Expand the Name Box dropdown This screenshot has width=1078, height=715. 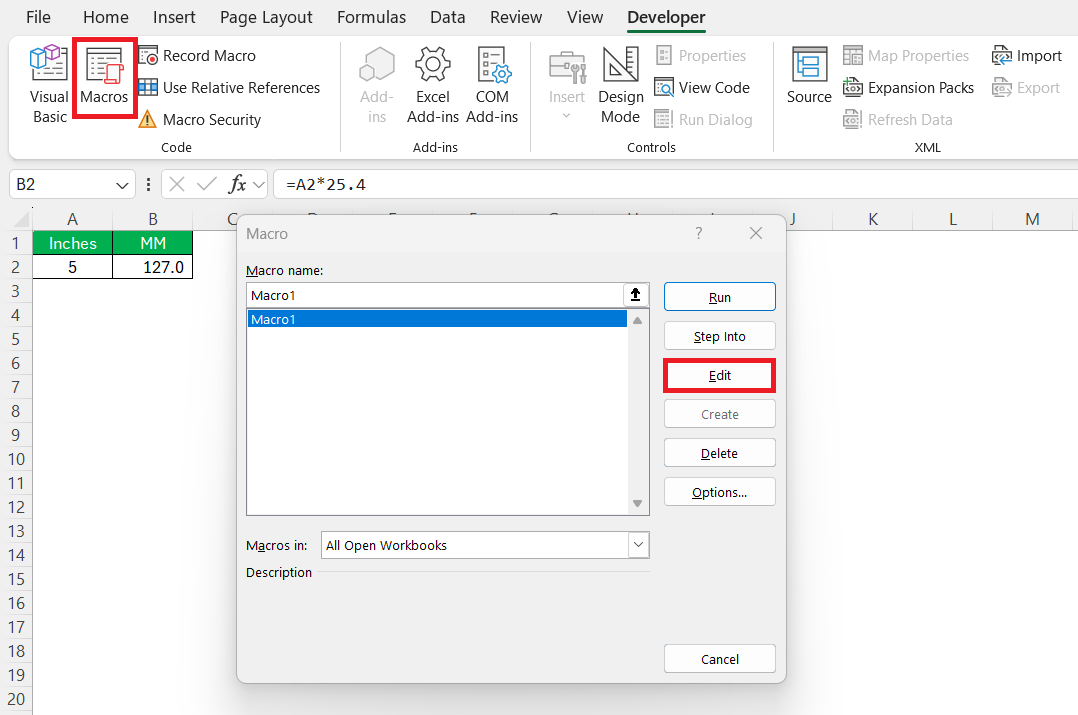pos(122,185)
